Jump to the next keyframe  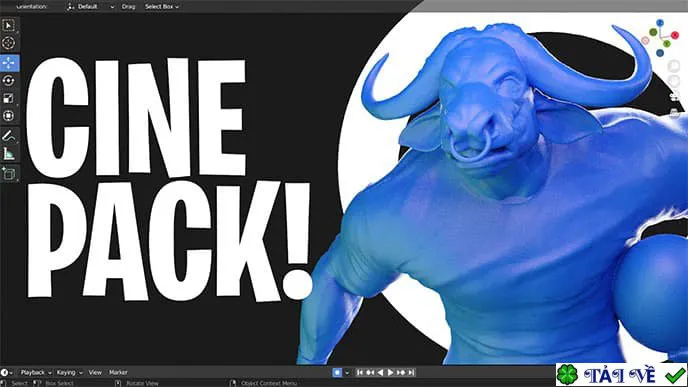click(x=401, y=373)
